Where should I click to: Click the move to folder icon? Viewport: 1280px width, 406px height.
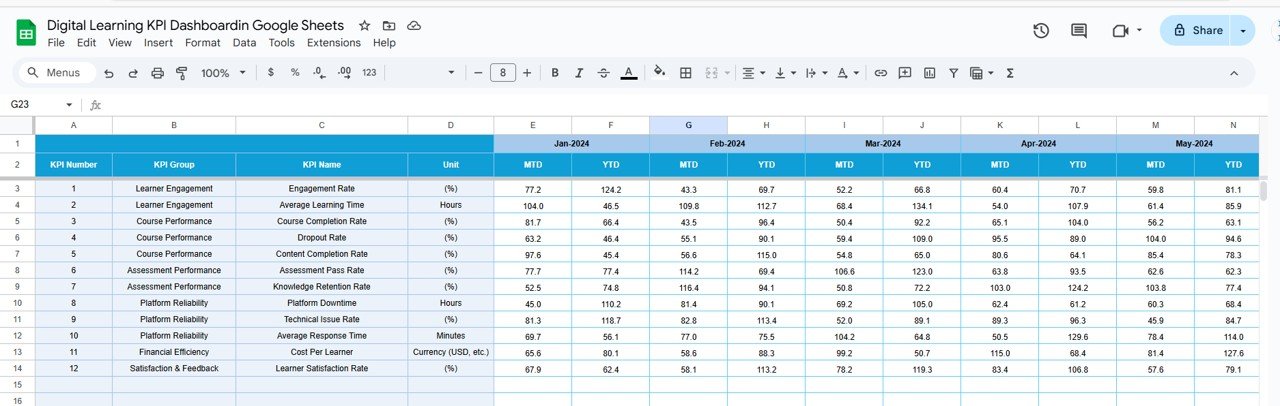click(389, 26)
